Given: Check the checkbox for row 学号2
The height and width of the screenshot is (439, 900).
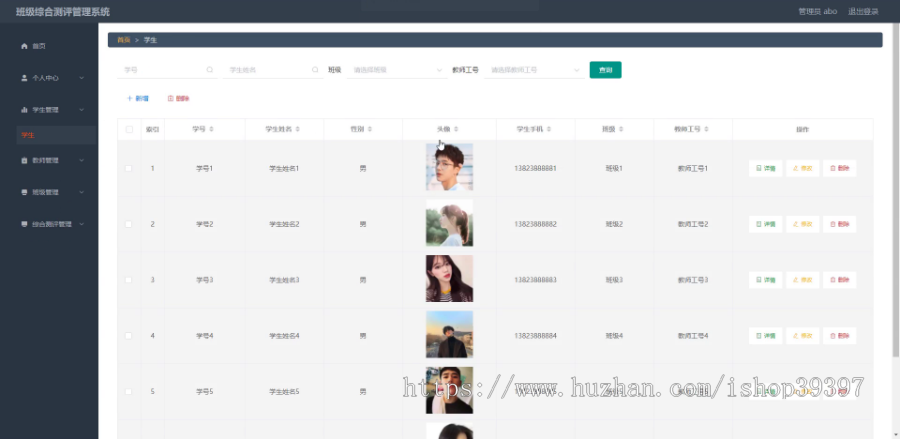Looking at the screenshot, I should [129, 224].
